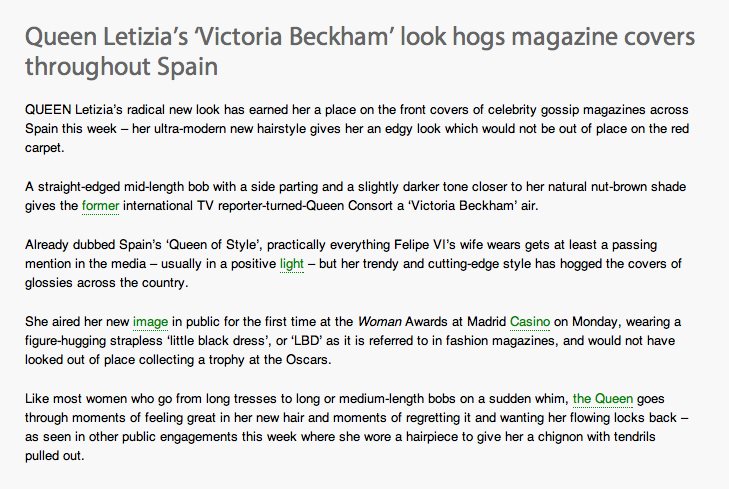Open the "Casino" hyperlink
This screenshot has height=489, width=729.
tap(528, 322)
